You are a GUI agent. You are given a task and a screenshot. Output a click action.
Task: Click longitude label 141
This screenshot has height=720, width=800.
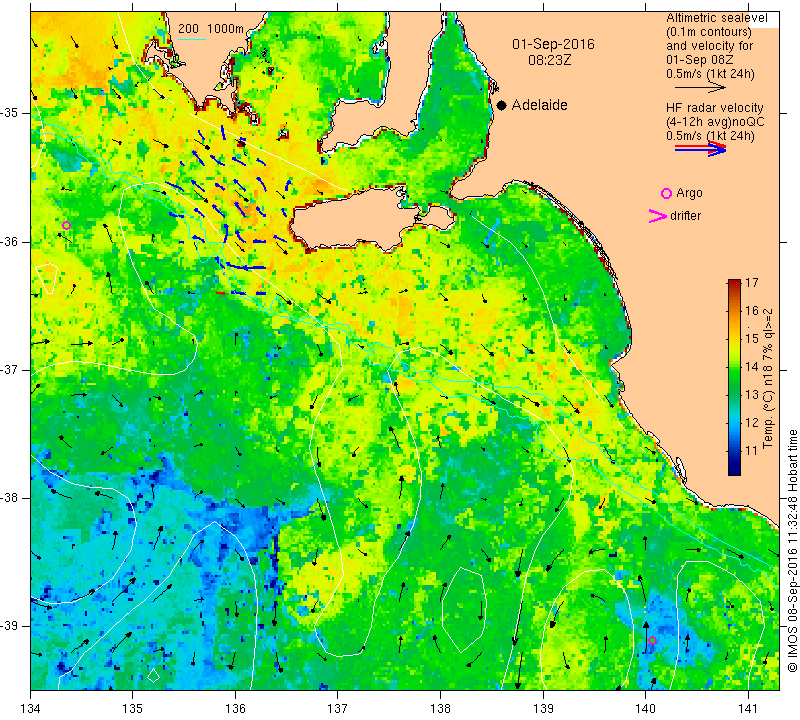pyautogui.click(x=748, y=709)
